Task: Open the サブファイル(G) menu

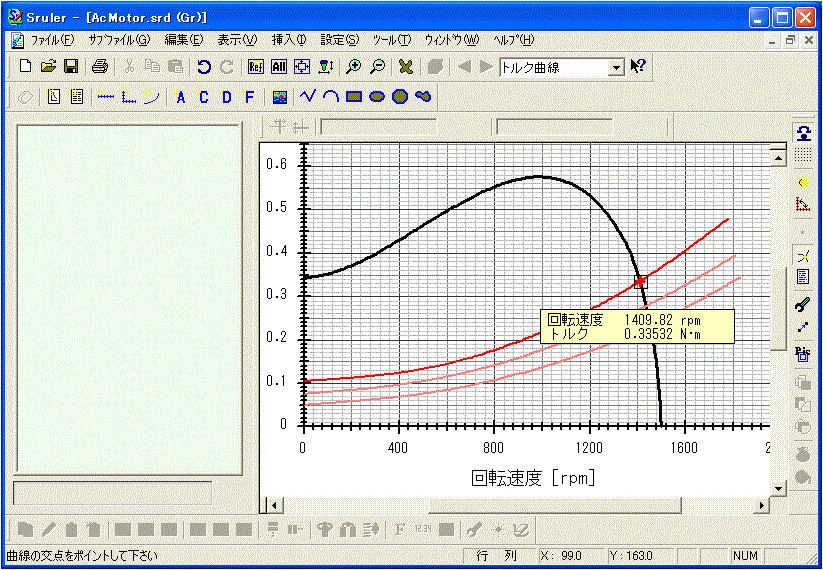Action: click(x=119, y=40)
